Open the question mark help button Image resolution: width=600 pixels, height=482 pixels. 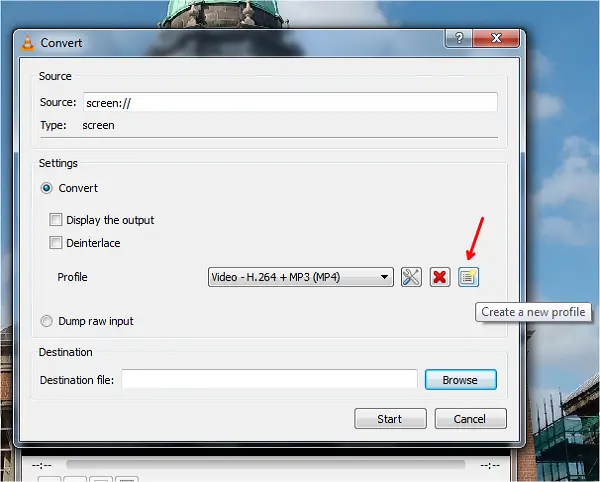coord(458,38)
